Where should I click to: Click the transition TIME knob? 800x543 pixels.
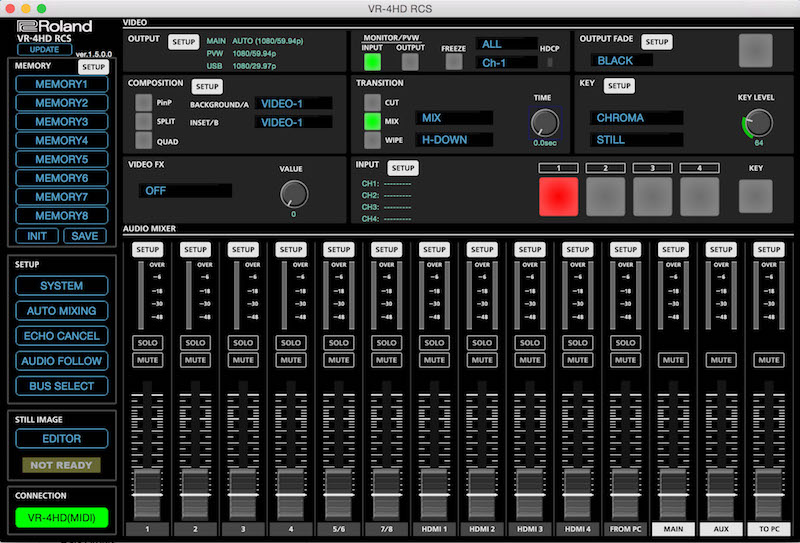click(545, 122)
